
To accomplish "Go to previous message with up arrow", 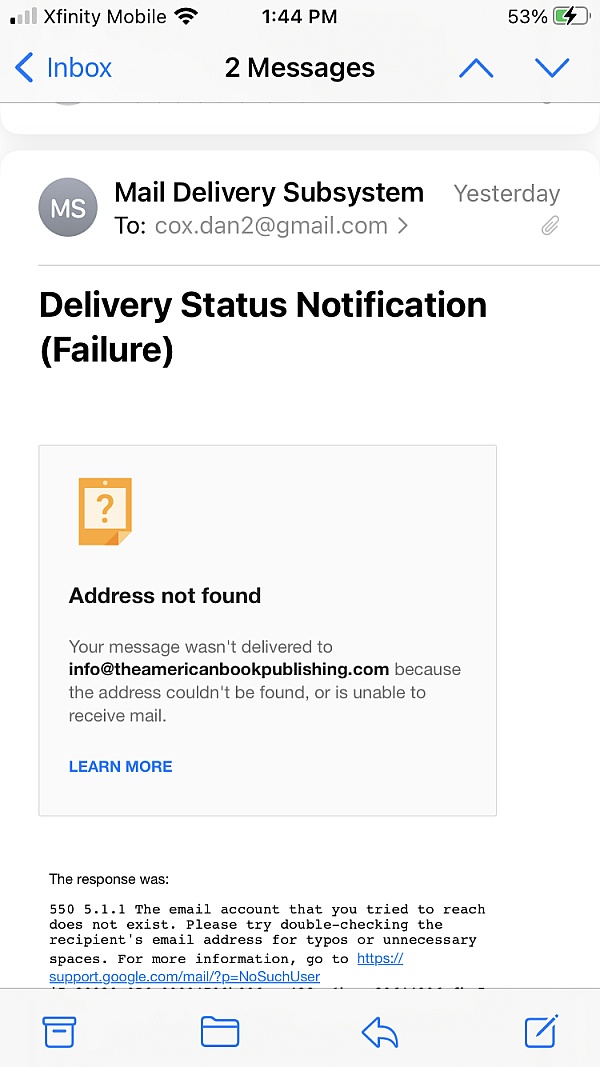I will (x=476, y=68).
